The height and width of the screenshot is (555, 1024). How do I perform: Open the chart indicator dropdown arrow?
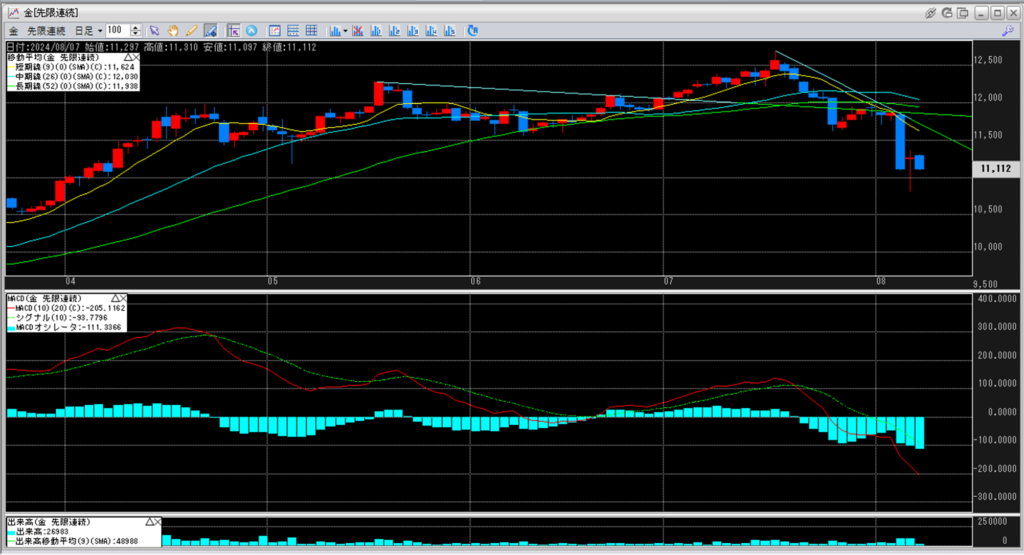coord(345,31)
